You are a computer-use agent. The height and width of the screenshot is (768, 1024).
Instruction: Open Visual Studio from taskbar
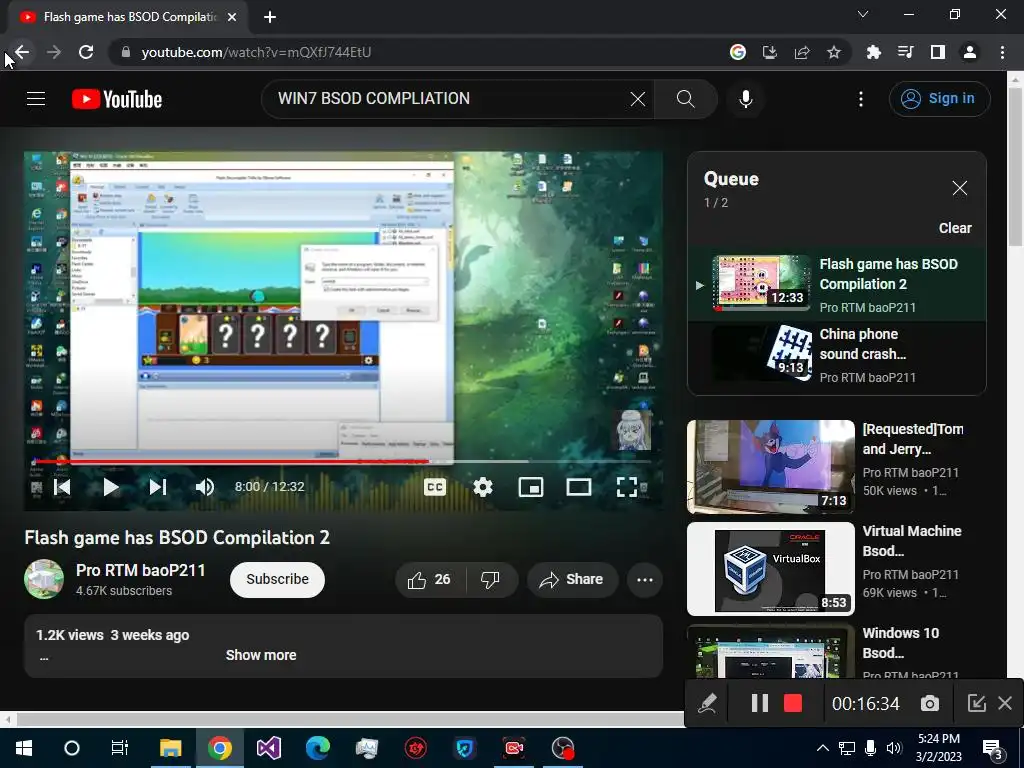click(268, 748)
